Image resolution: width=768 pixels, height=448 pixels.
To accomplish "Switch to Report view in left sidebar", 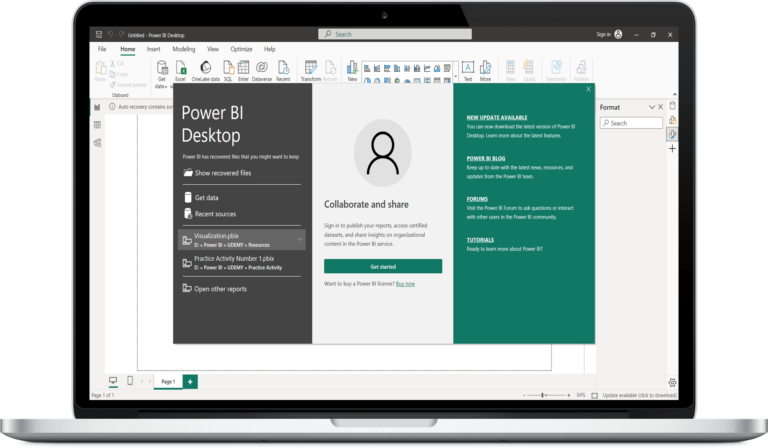I will pos(97,107).
